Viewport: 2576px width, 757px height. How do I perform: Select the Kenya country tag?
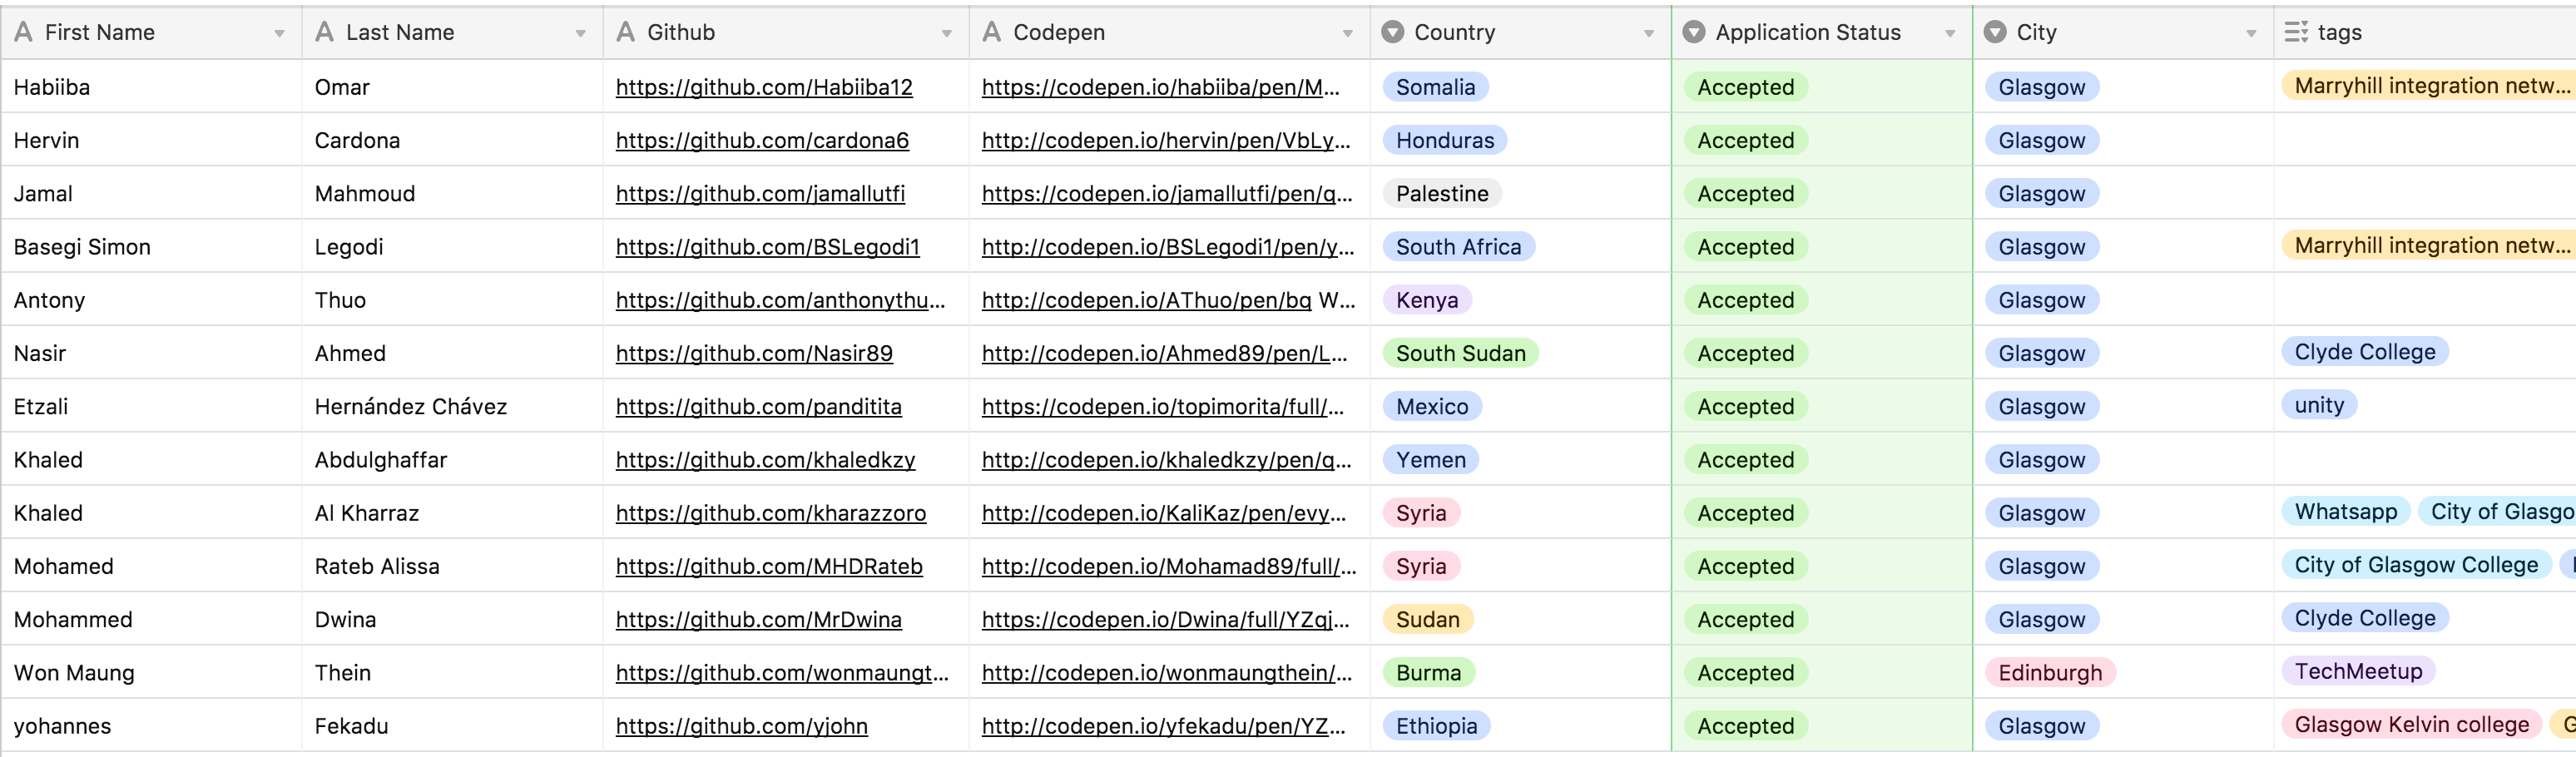pos(1427,299)
